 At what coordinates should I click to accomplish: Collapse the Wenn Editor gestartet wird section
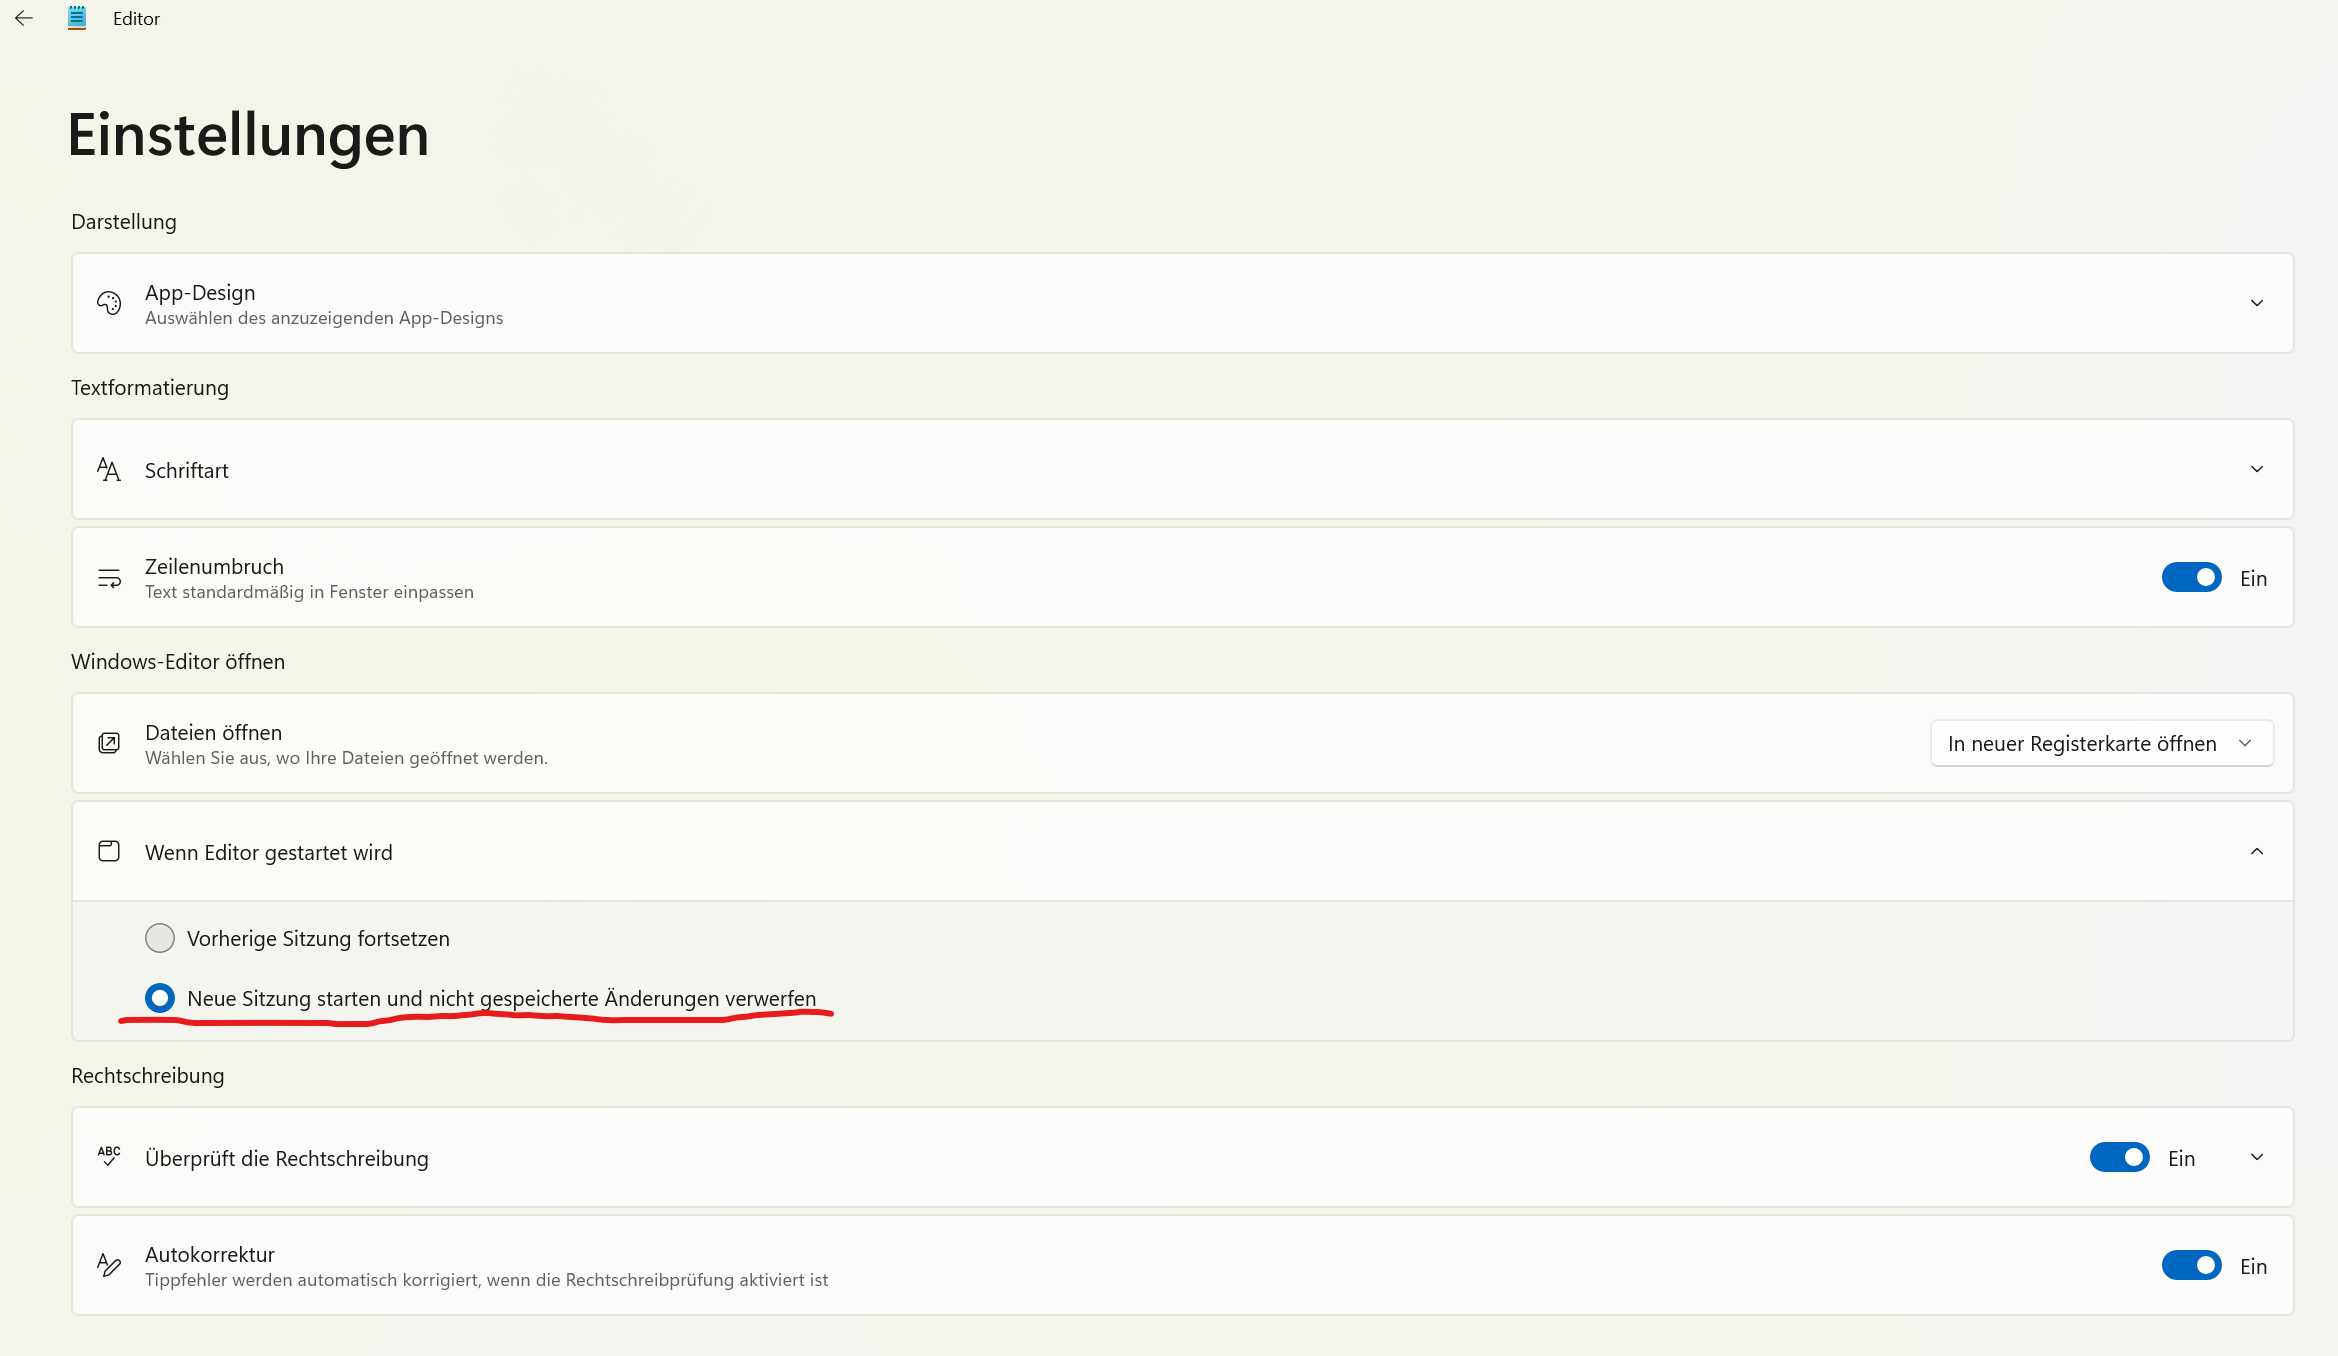(2256, 851)
